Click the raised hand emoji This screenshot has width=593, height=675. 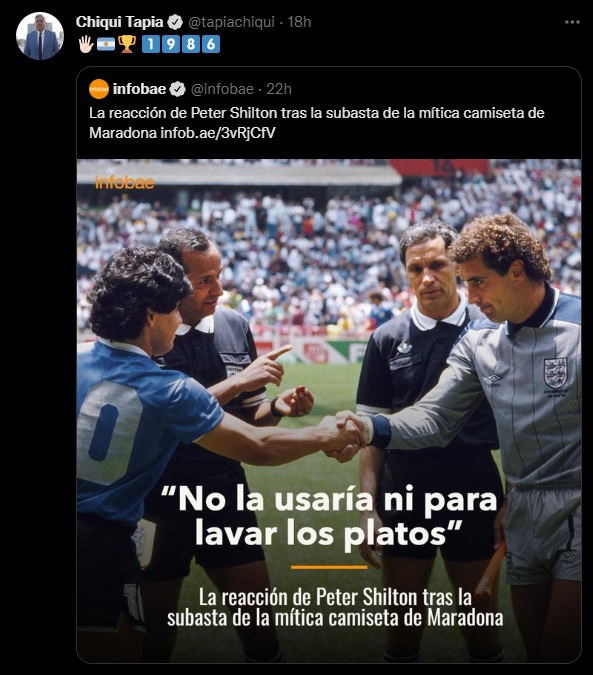[86, 44]
